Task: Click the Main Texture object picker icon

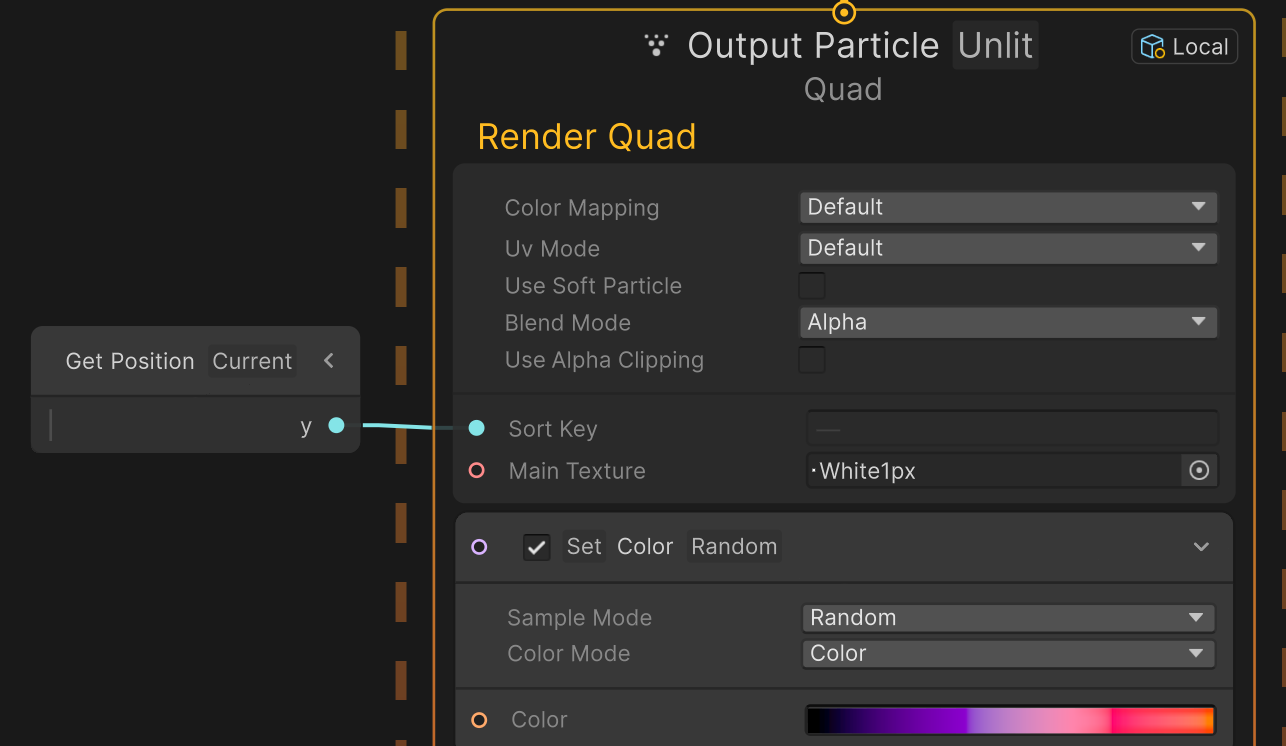Action: coord(1199,470)
